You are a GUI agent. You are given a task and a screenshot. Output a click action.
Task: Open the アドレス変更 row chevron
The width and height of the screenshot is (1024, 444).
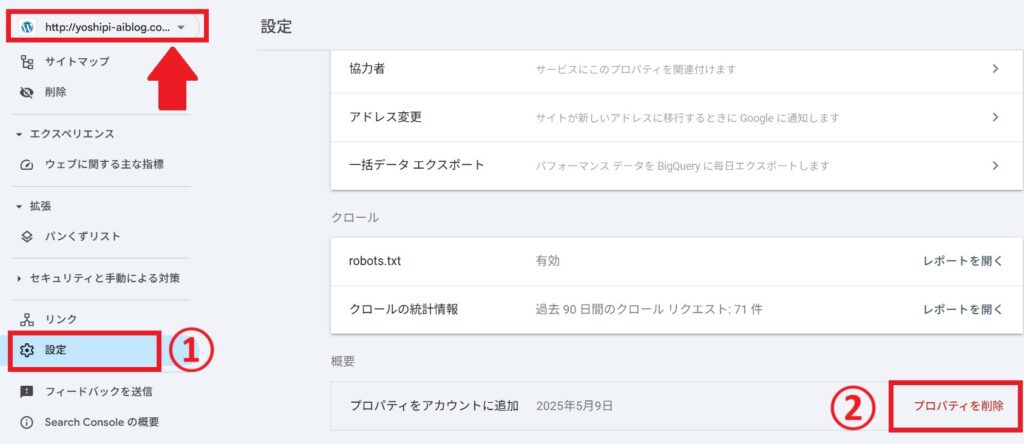point(995,118)
